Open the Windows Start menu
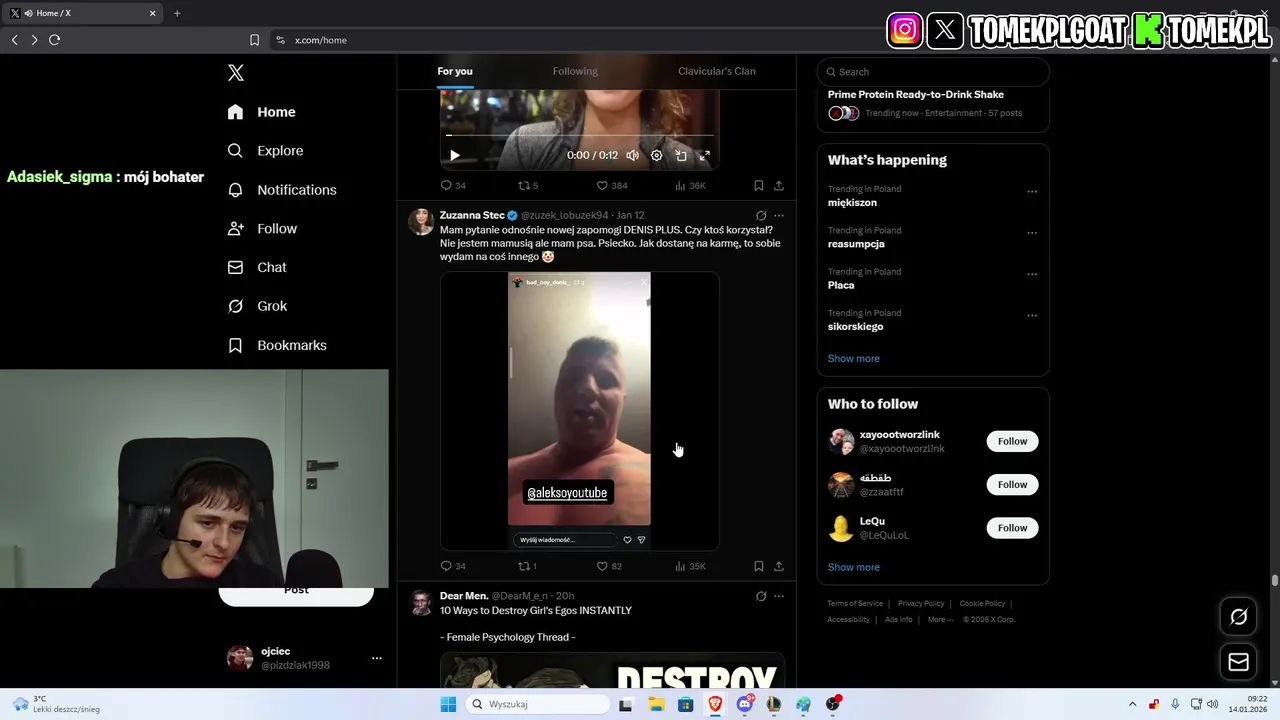This screenshot has width=1280, height=720. (x=448, y=704)
